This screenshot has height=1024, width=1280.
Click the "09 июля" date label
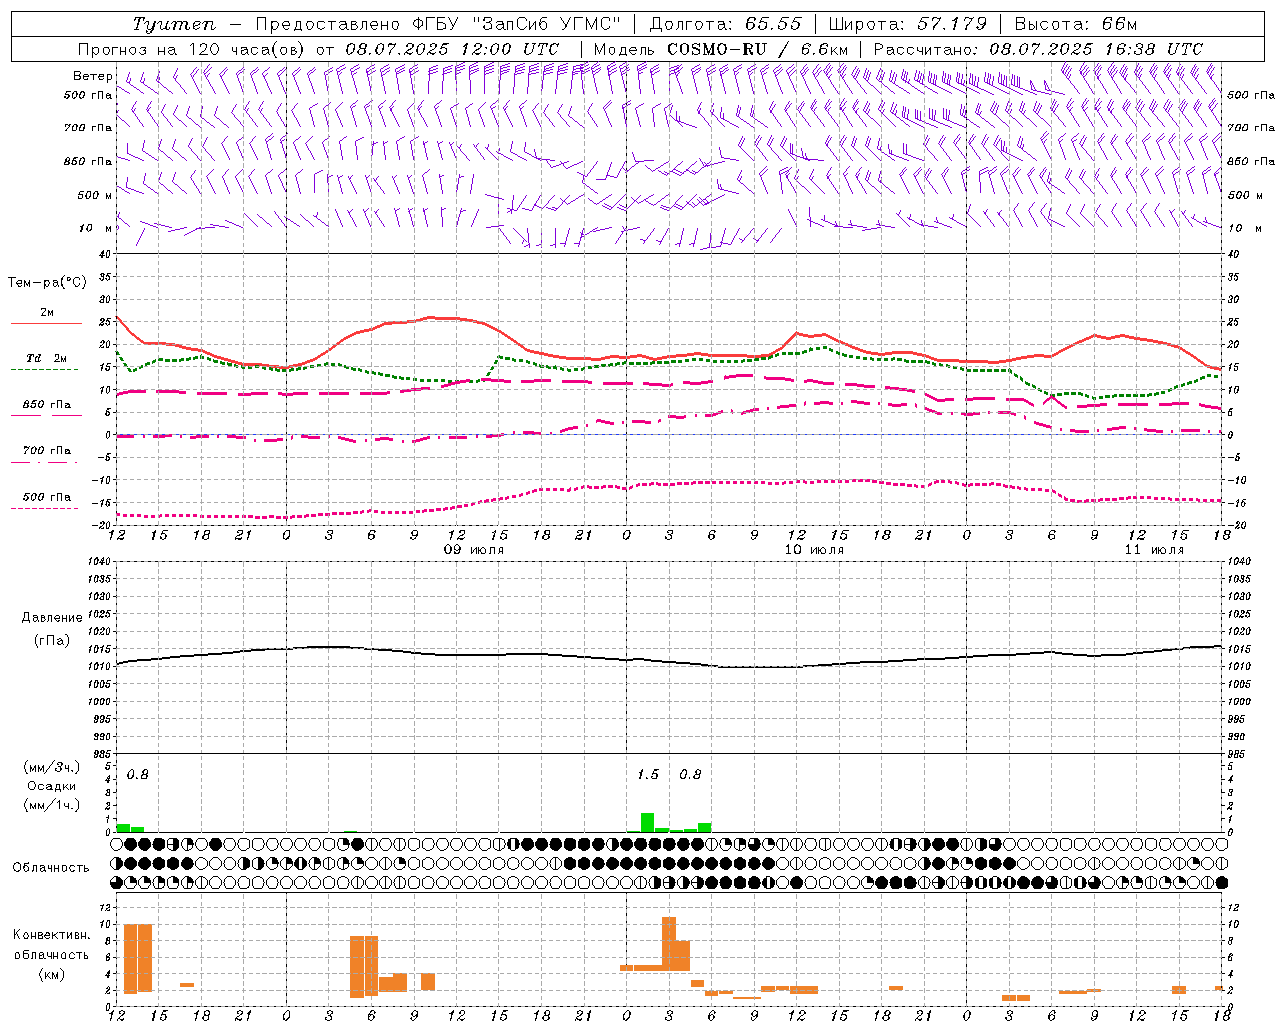click(x=474, y=550)
